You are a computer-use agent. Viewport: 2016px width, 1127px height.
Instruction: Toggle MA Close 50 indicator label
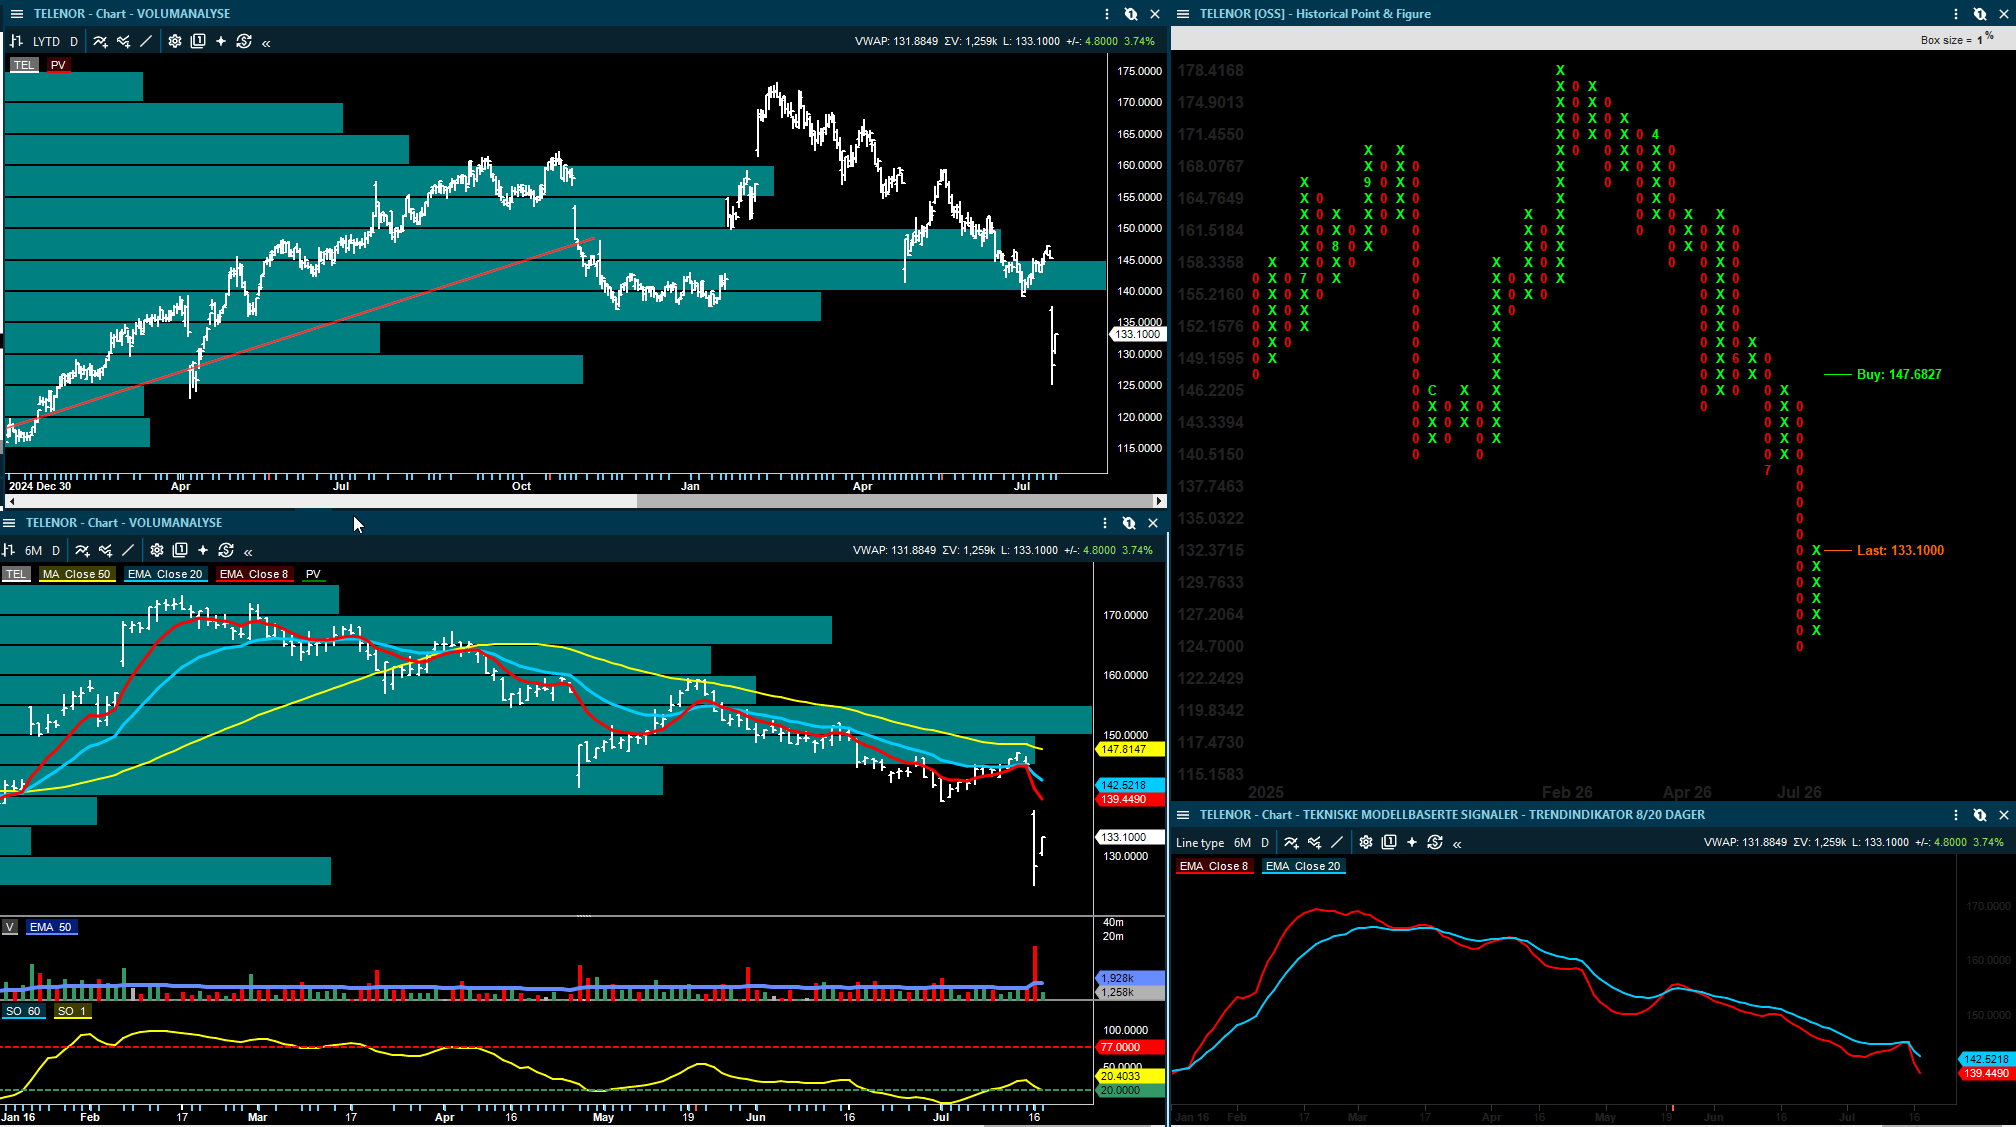76,574
